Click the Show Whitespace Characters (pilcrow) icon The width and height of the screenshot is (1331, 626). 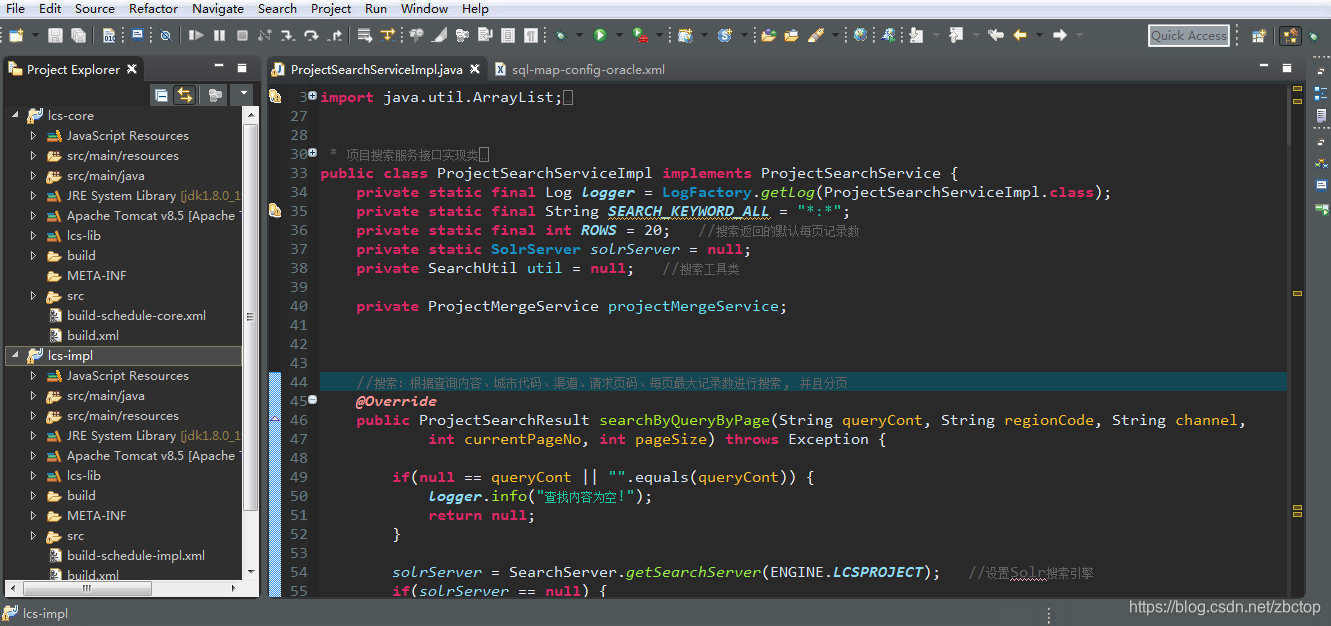click(x=530, y=35)
